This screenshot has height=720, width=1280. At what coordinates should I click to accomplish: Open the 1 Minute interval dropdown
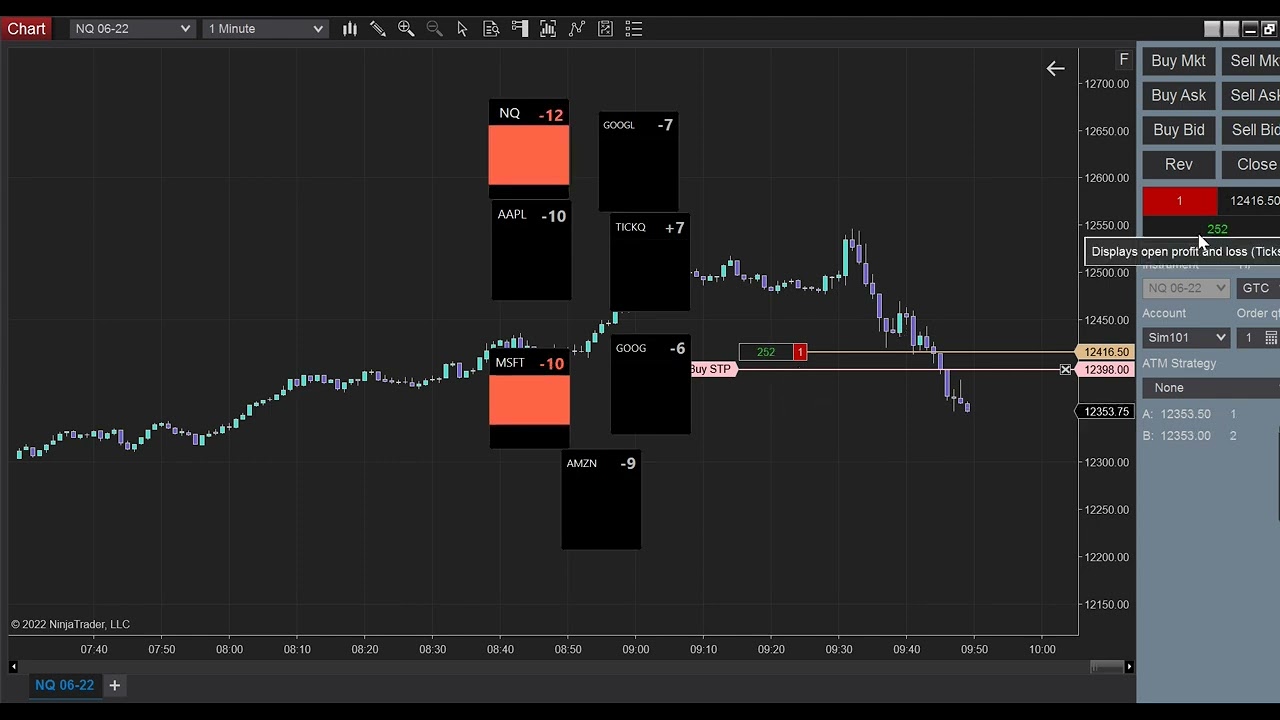pos(265,29)
